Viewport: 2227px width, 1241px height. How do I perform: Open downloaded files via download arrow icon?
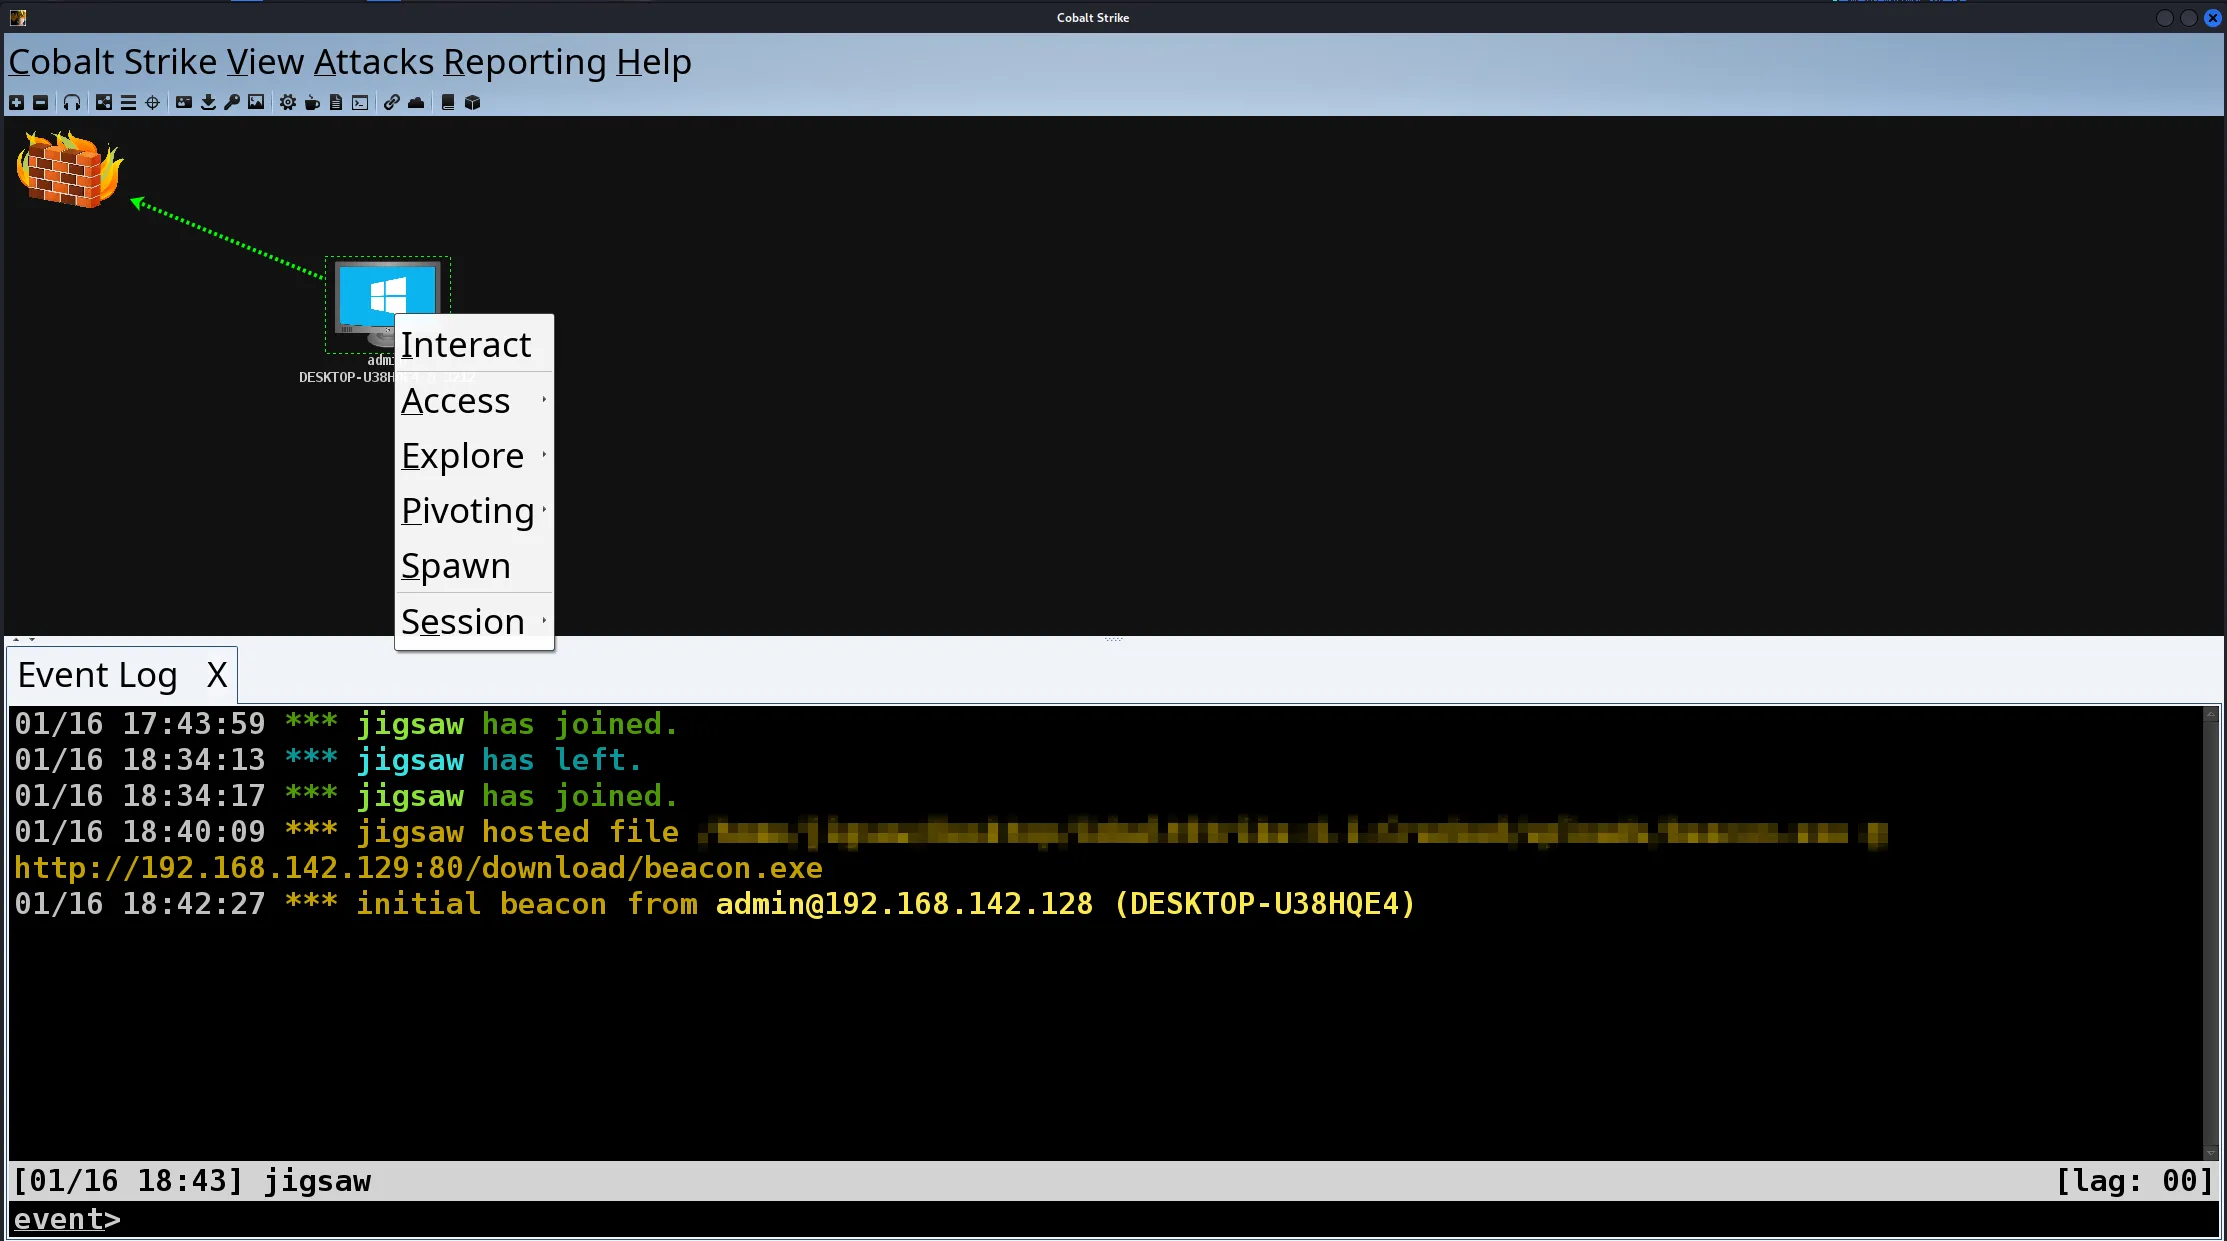coord(208,102)
